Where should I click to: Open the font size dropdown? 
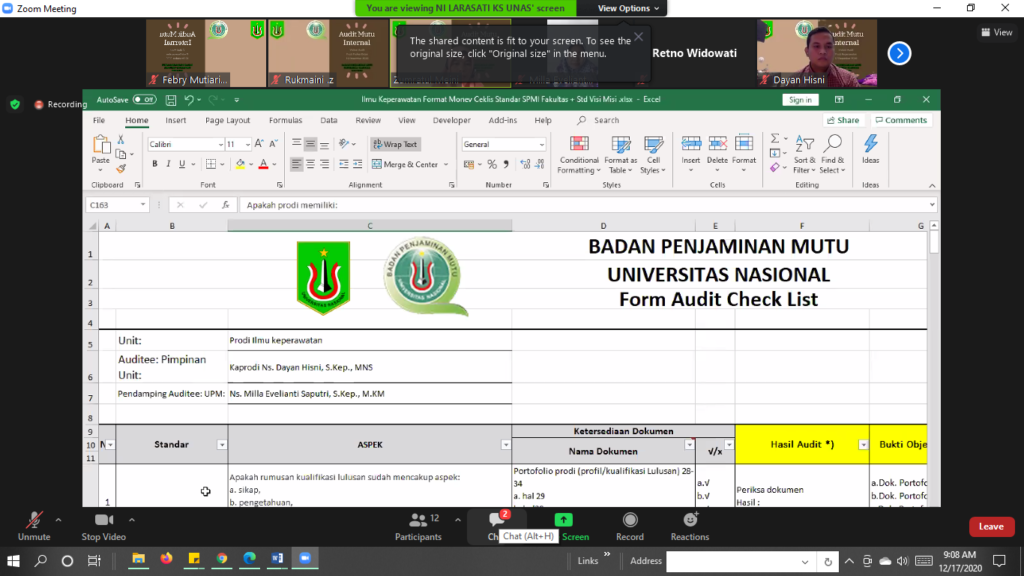[245, 144]
